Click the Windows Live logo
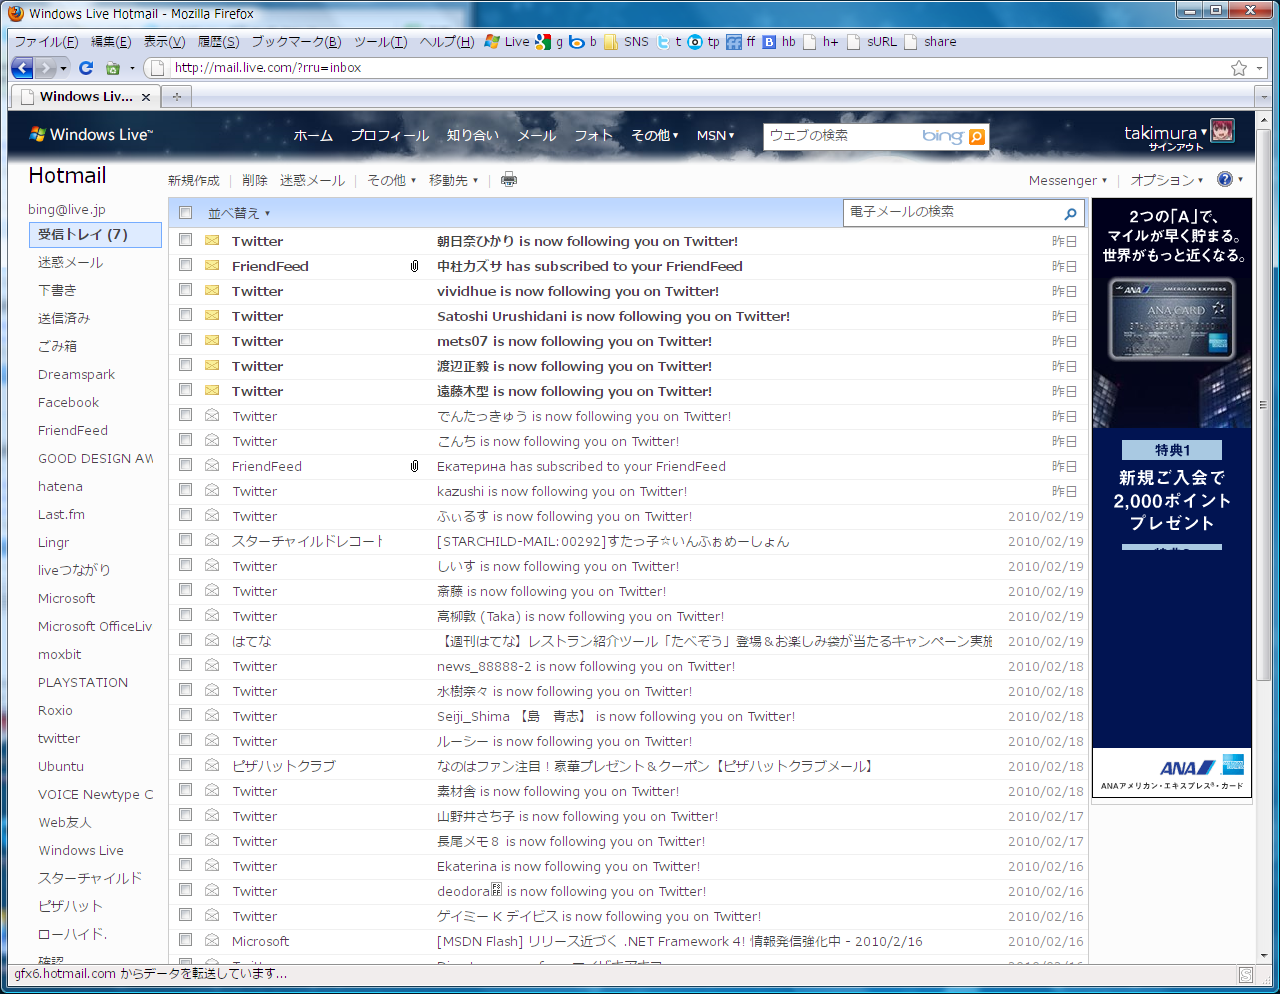The image size is (1280, 994). pos(91,134)
